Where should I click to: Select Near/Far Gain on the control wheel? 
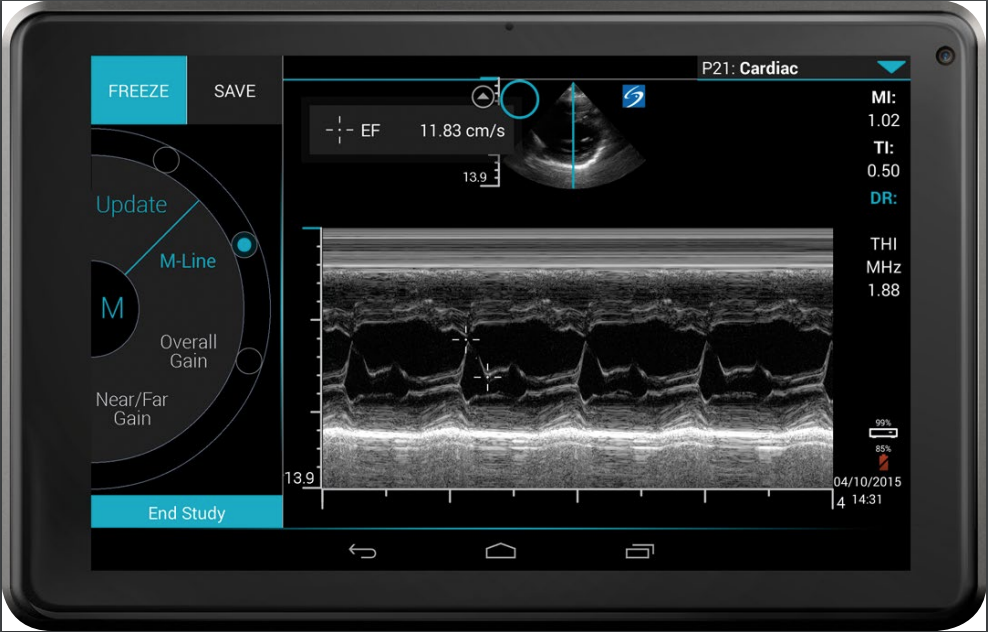coord(131,408)
